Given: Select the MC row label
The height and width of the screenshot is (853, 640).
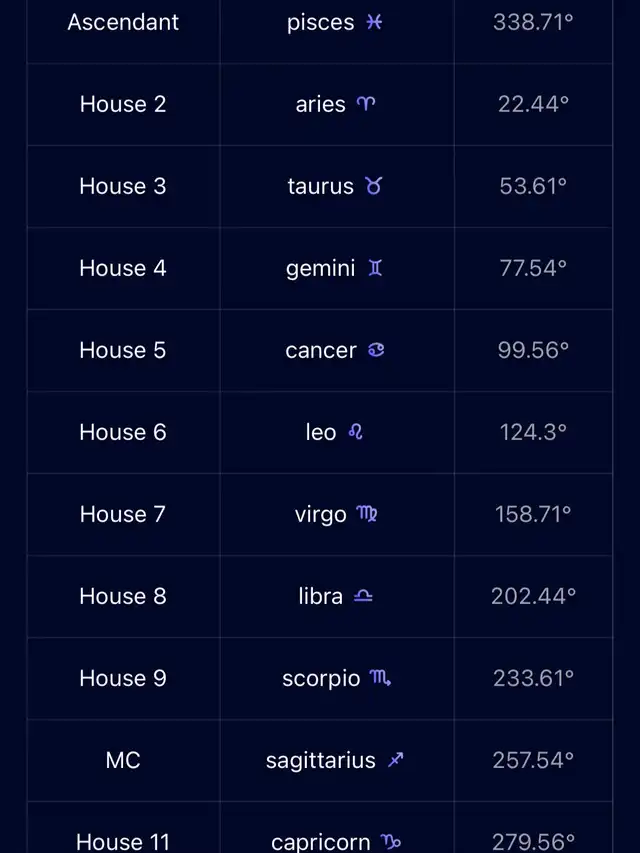Looking at the screenshot, I should pos(123,760).
